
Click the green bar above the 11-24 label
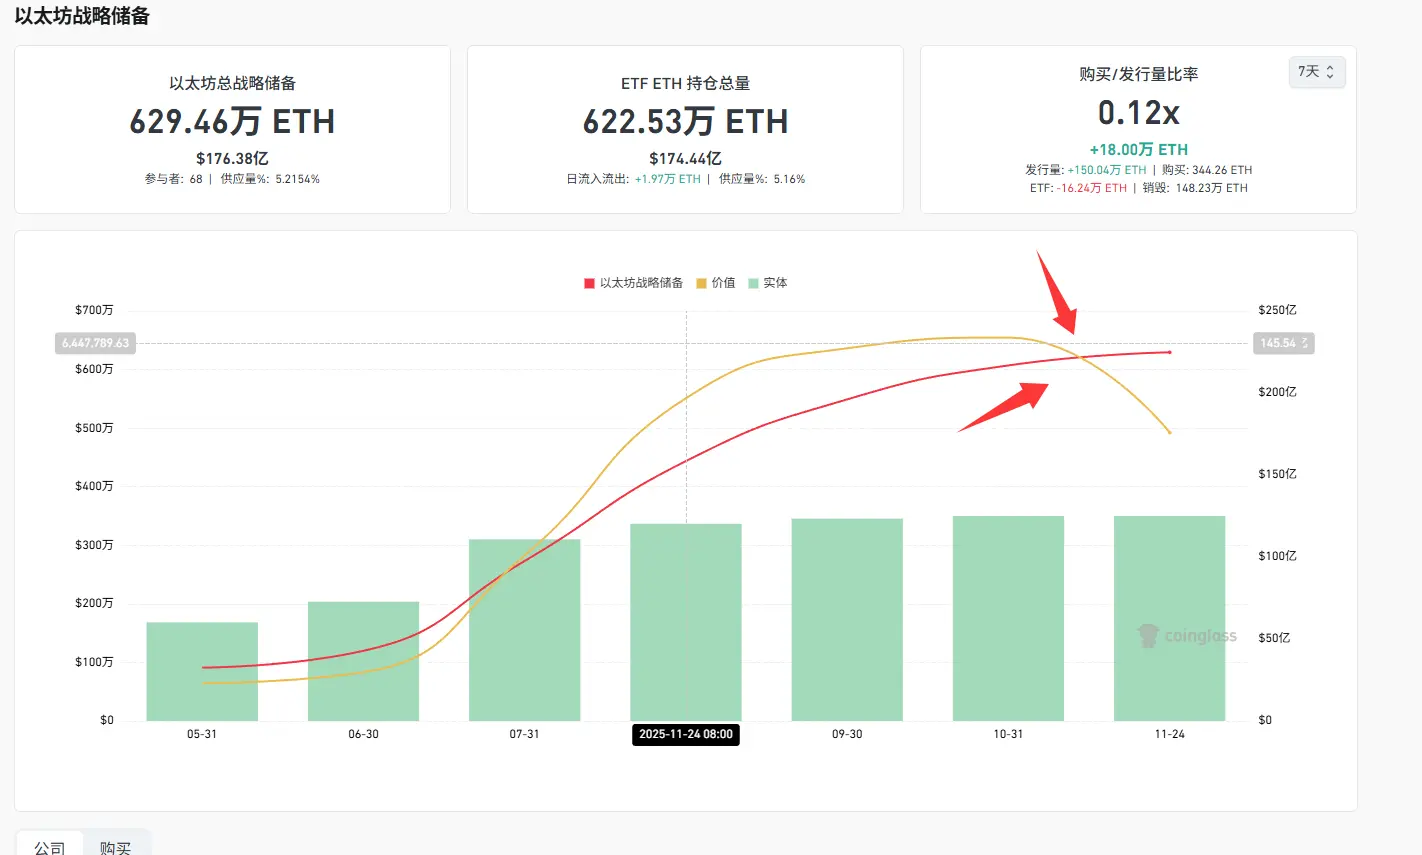coord(1170,618)
